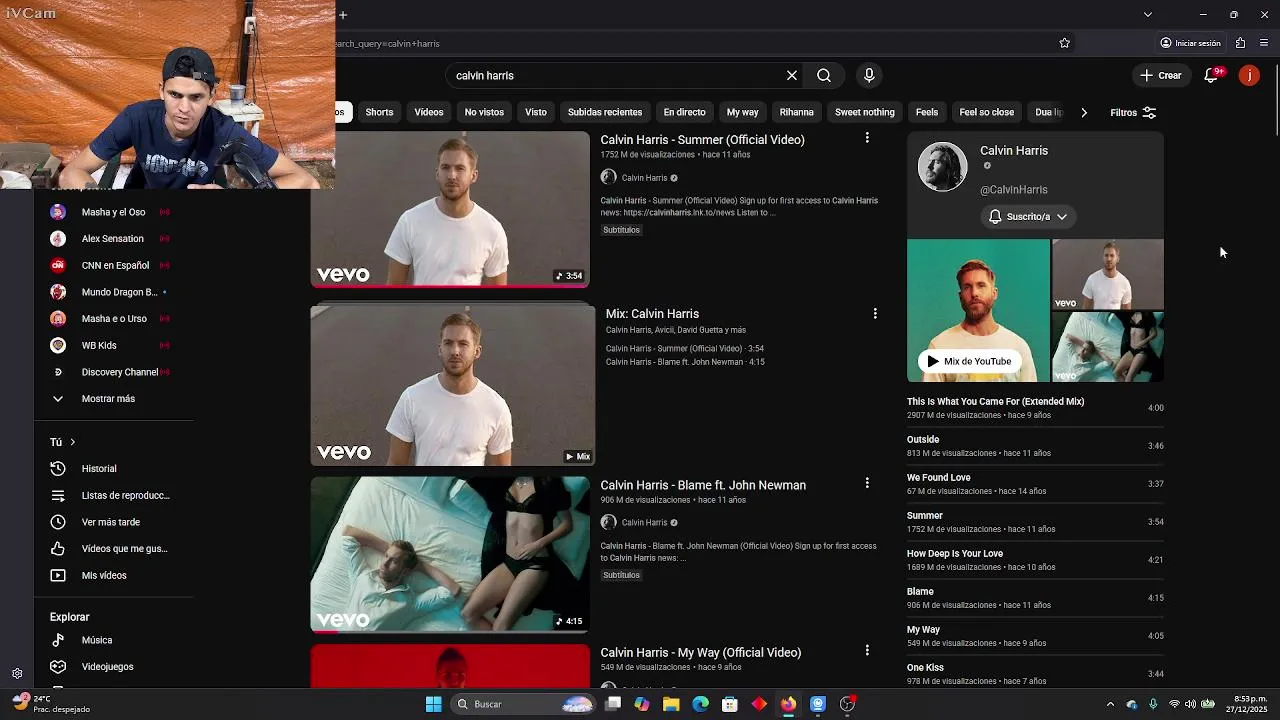Open more options for Blame ft. John Newman
This screenshot has width=1280, height=720.
(x=867, y=483)
